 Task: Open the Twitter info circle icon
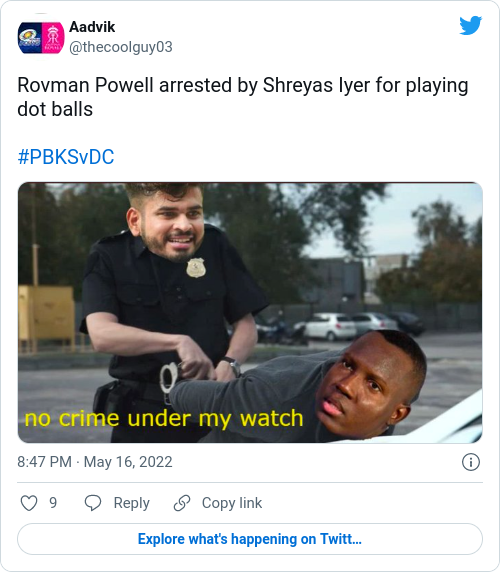click(471, 462)
